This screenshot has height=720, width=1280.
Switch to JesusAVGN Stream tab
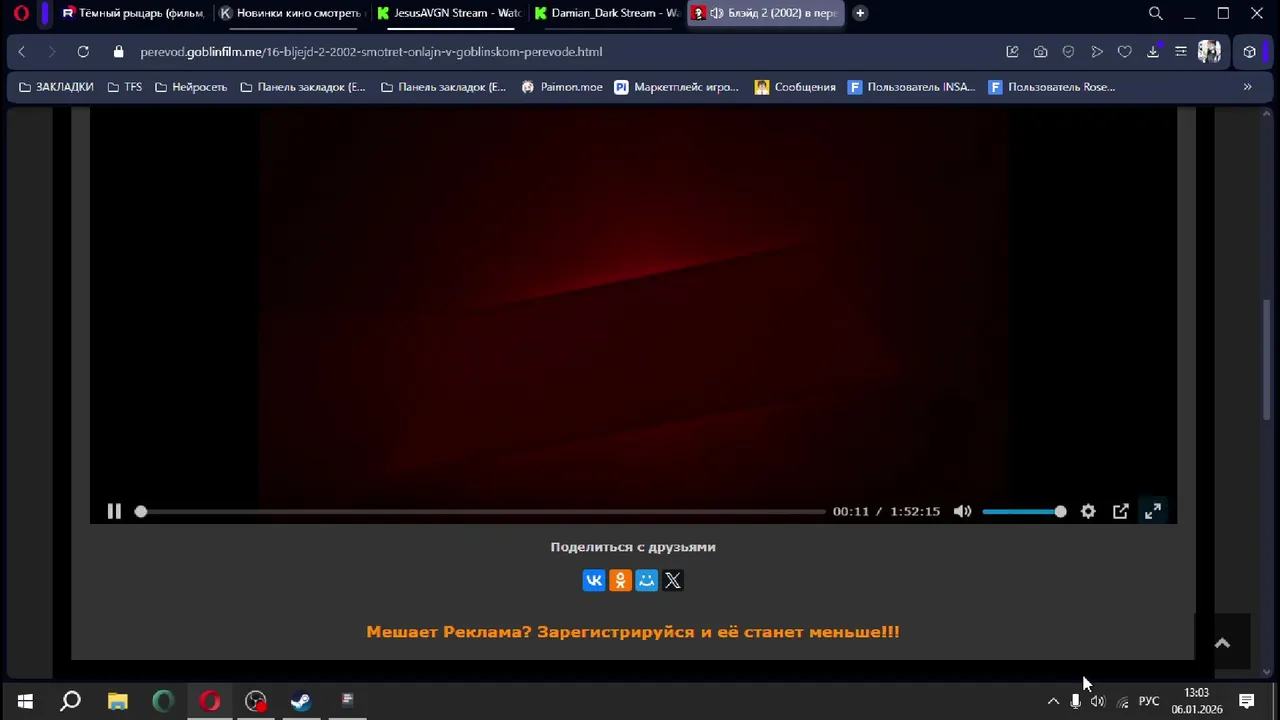448,13
